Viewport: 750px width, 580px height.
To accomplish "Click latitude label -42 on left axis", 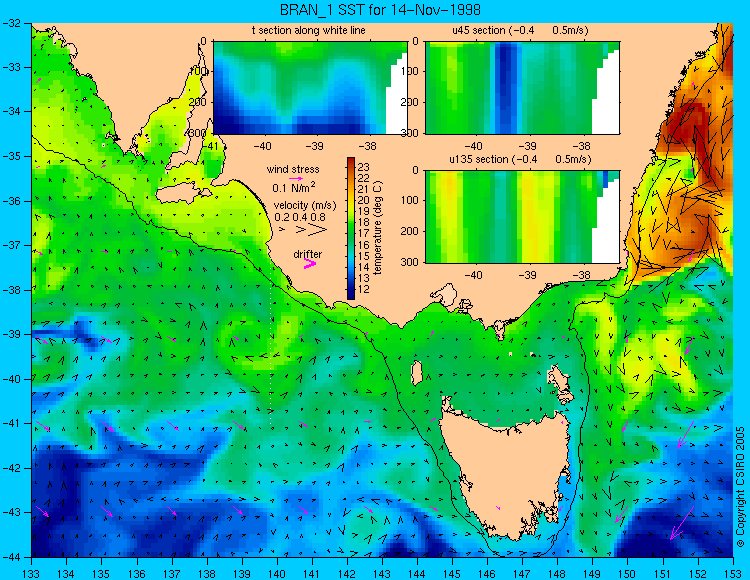I will pyautogui.click(x=12, y=468).
